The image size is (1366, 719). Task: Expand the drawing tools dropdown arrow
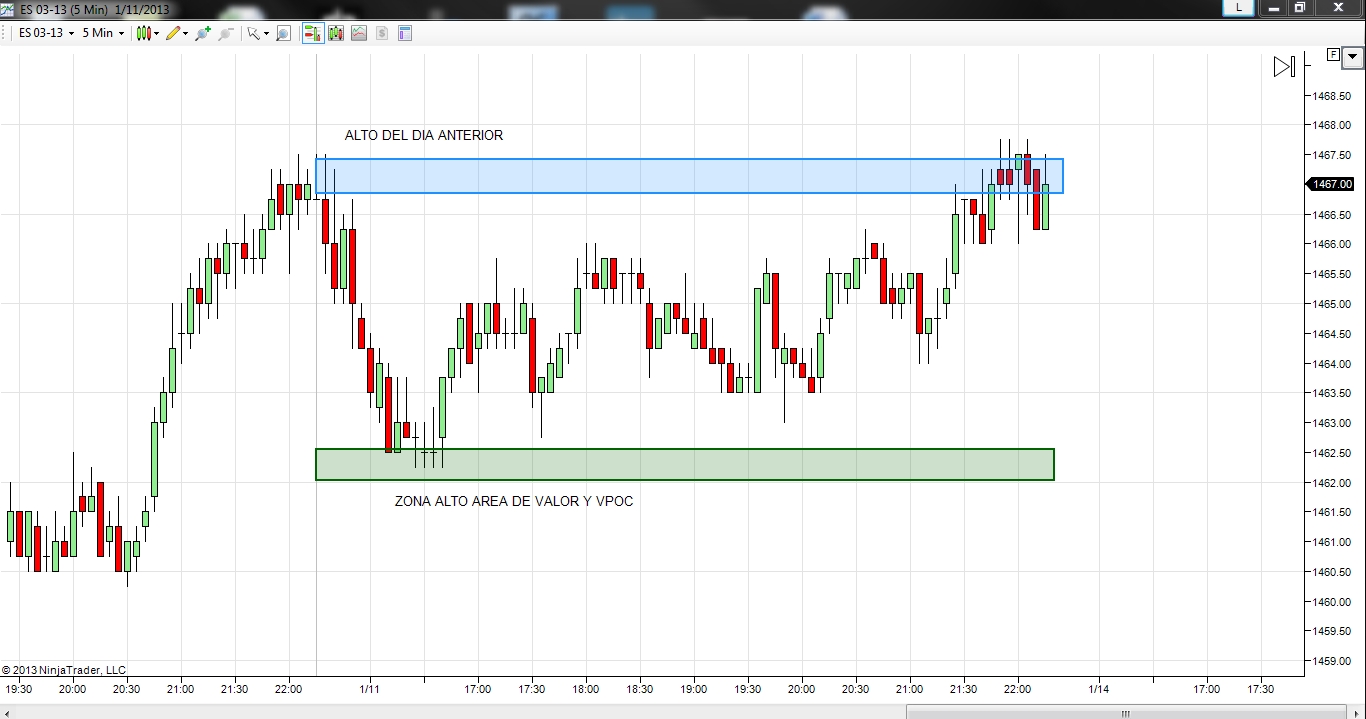185,33
